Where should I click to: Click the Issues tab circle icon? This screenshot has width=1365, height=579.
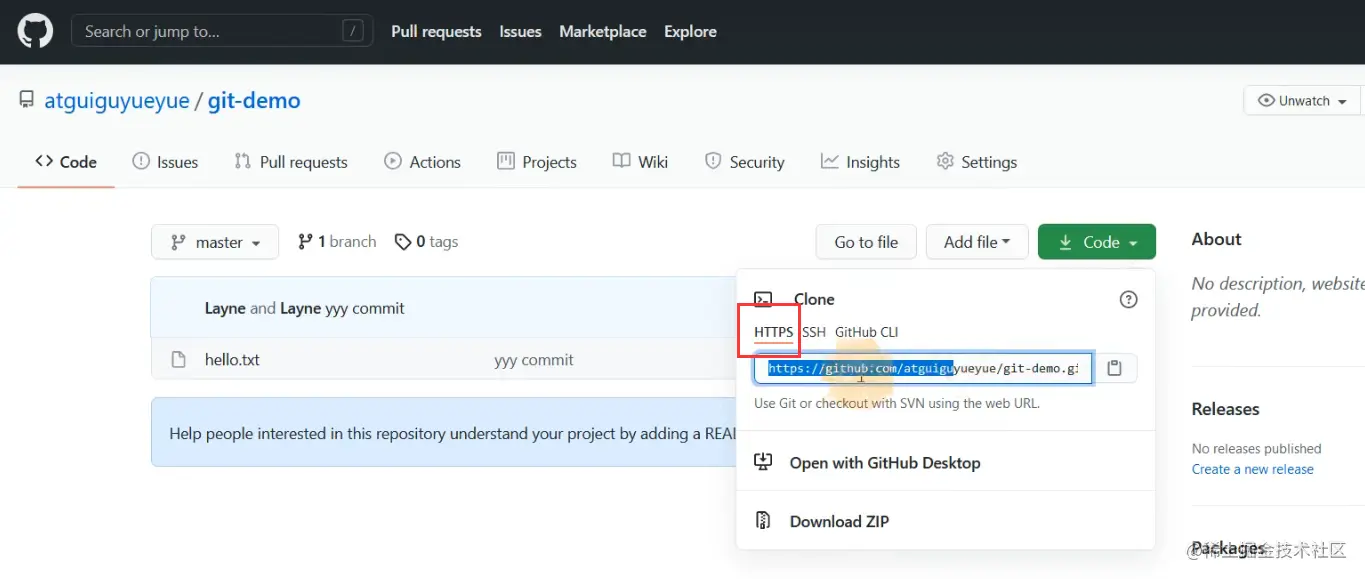click(141, 161)
